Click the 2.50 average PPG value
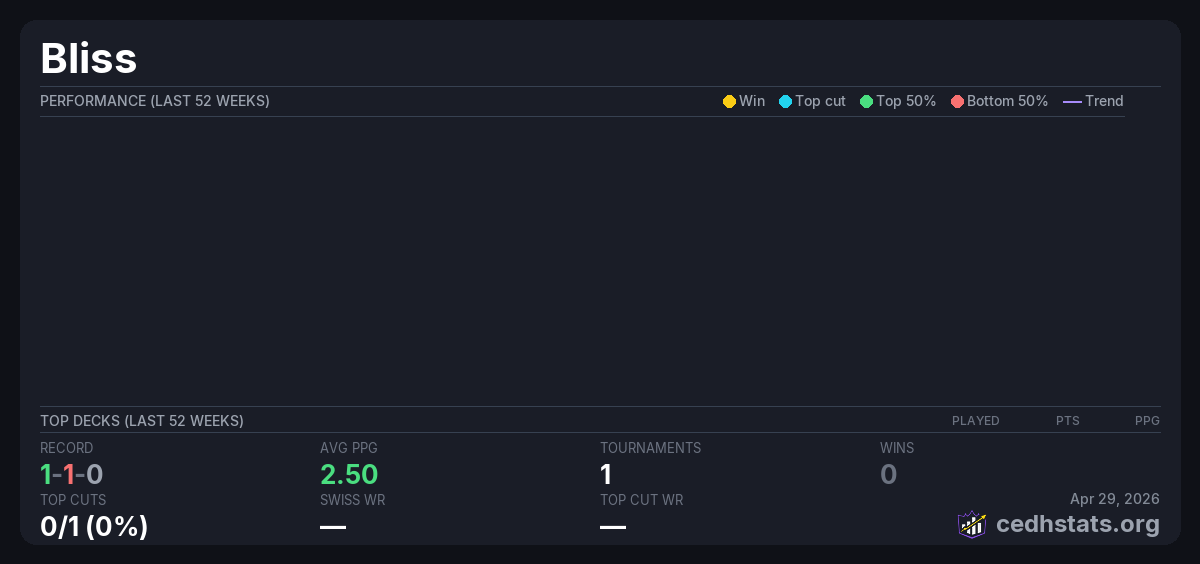The width and height of the screenshot is (1200, 564). click(x=349, y=474)
